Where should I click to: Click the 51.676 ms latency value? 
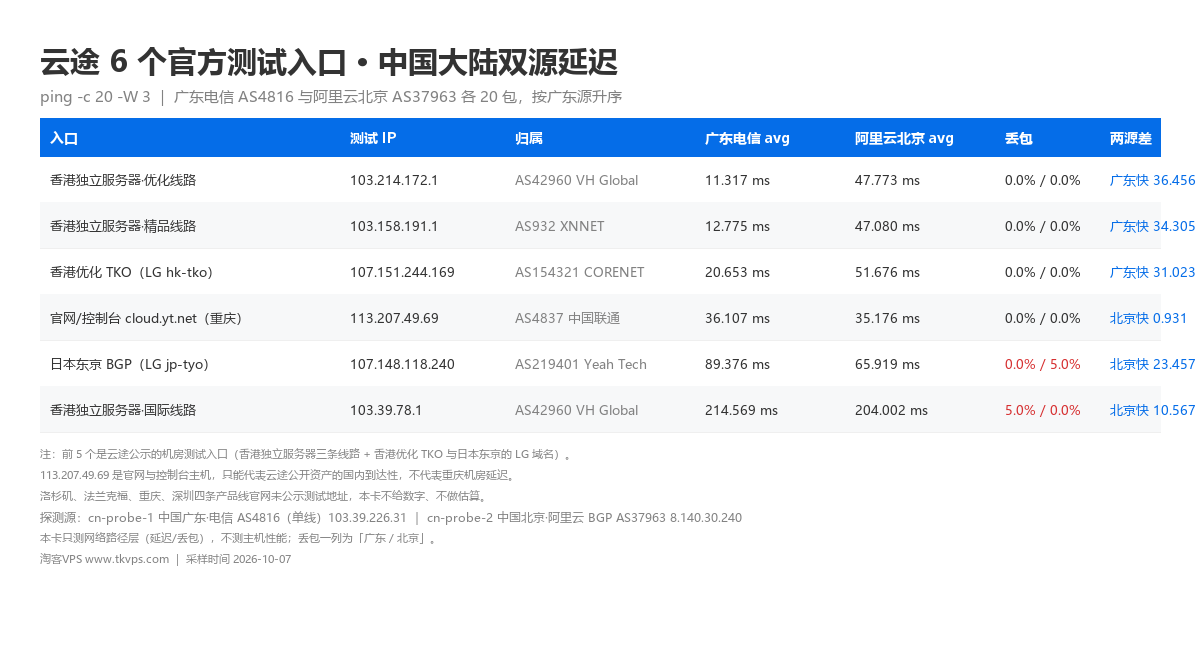[887, 273]
